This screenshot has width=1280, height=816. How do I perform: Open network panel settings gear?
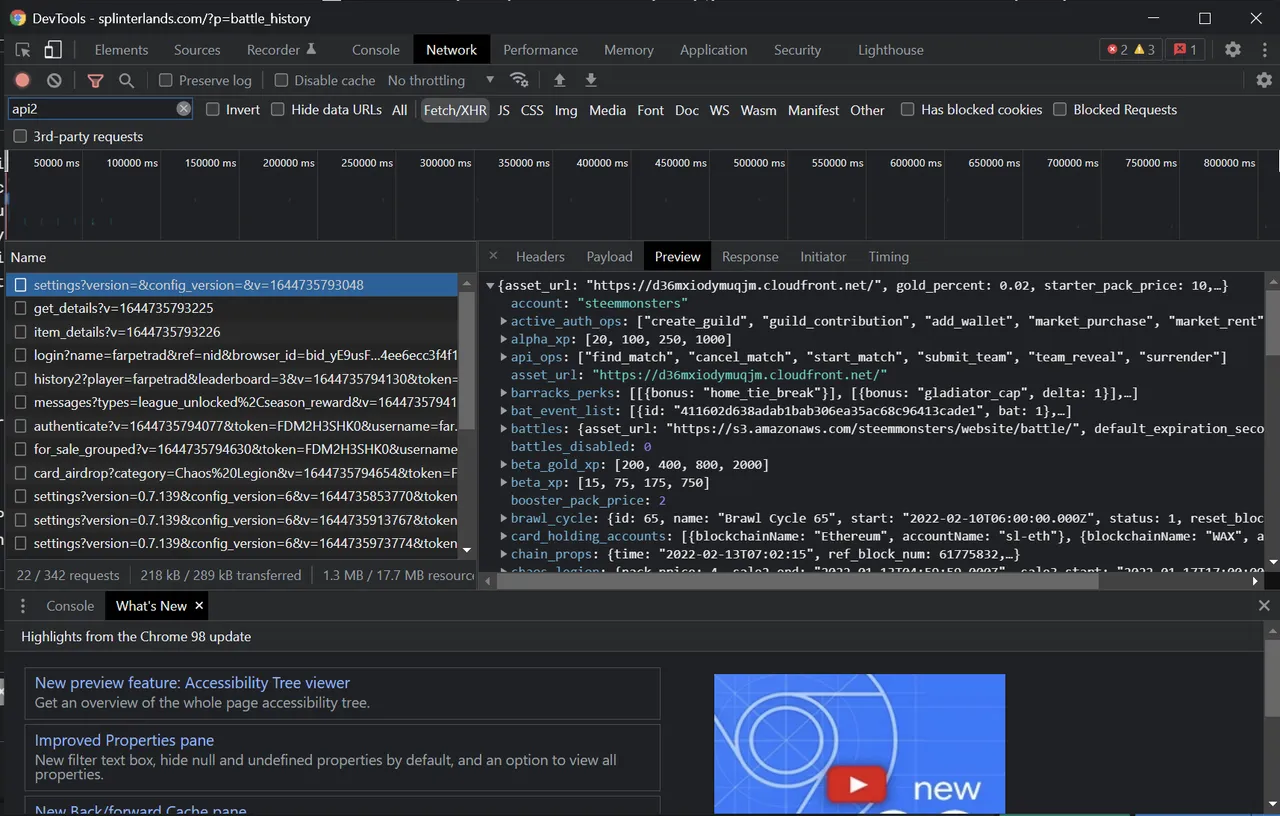click(x=1264, y=80)
